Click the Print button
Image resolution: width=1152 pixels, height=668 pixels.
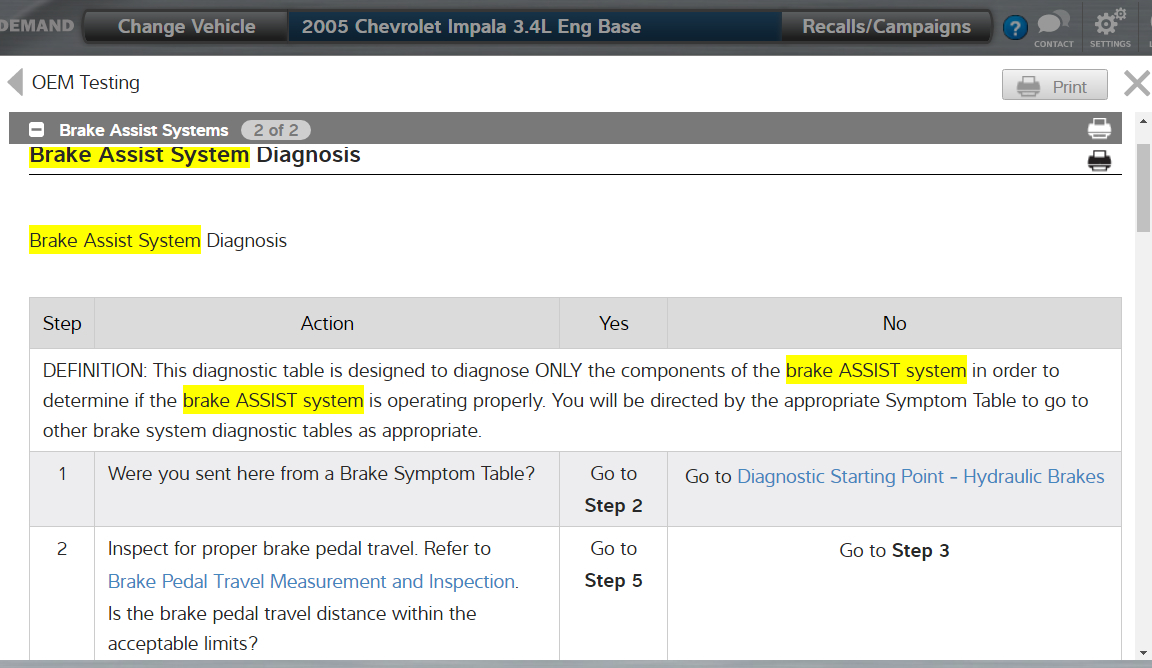(x=1054, y=86)
